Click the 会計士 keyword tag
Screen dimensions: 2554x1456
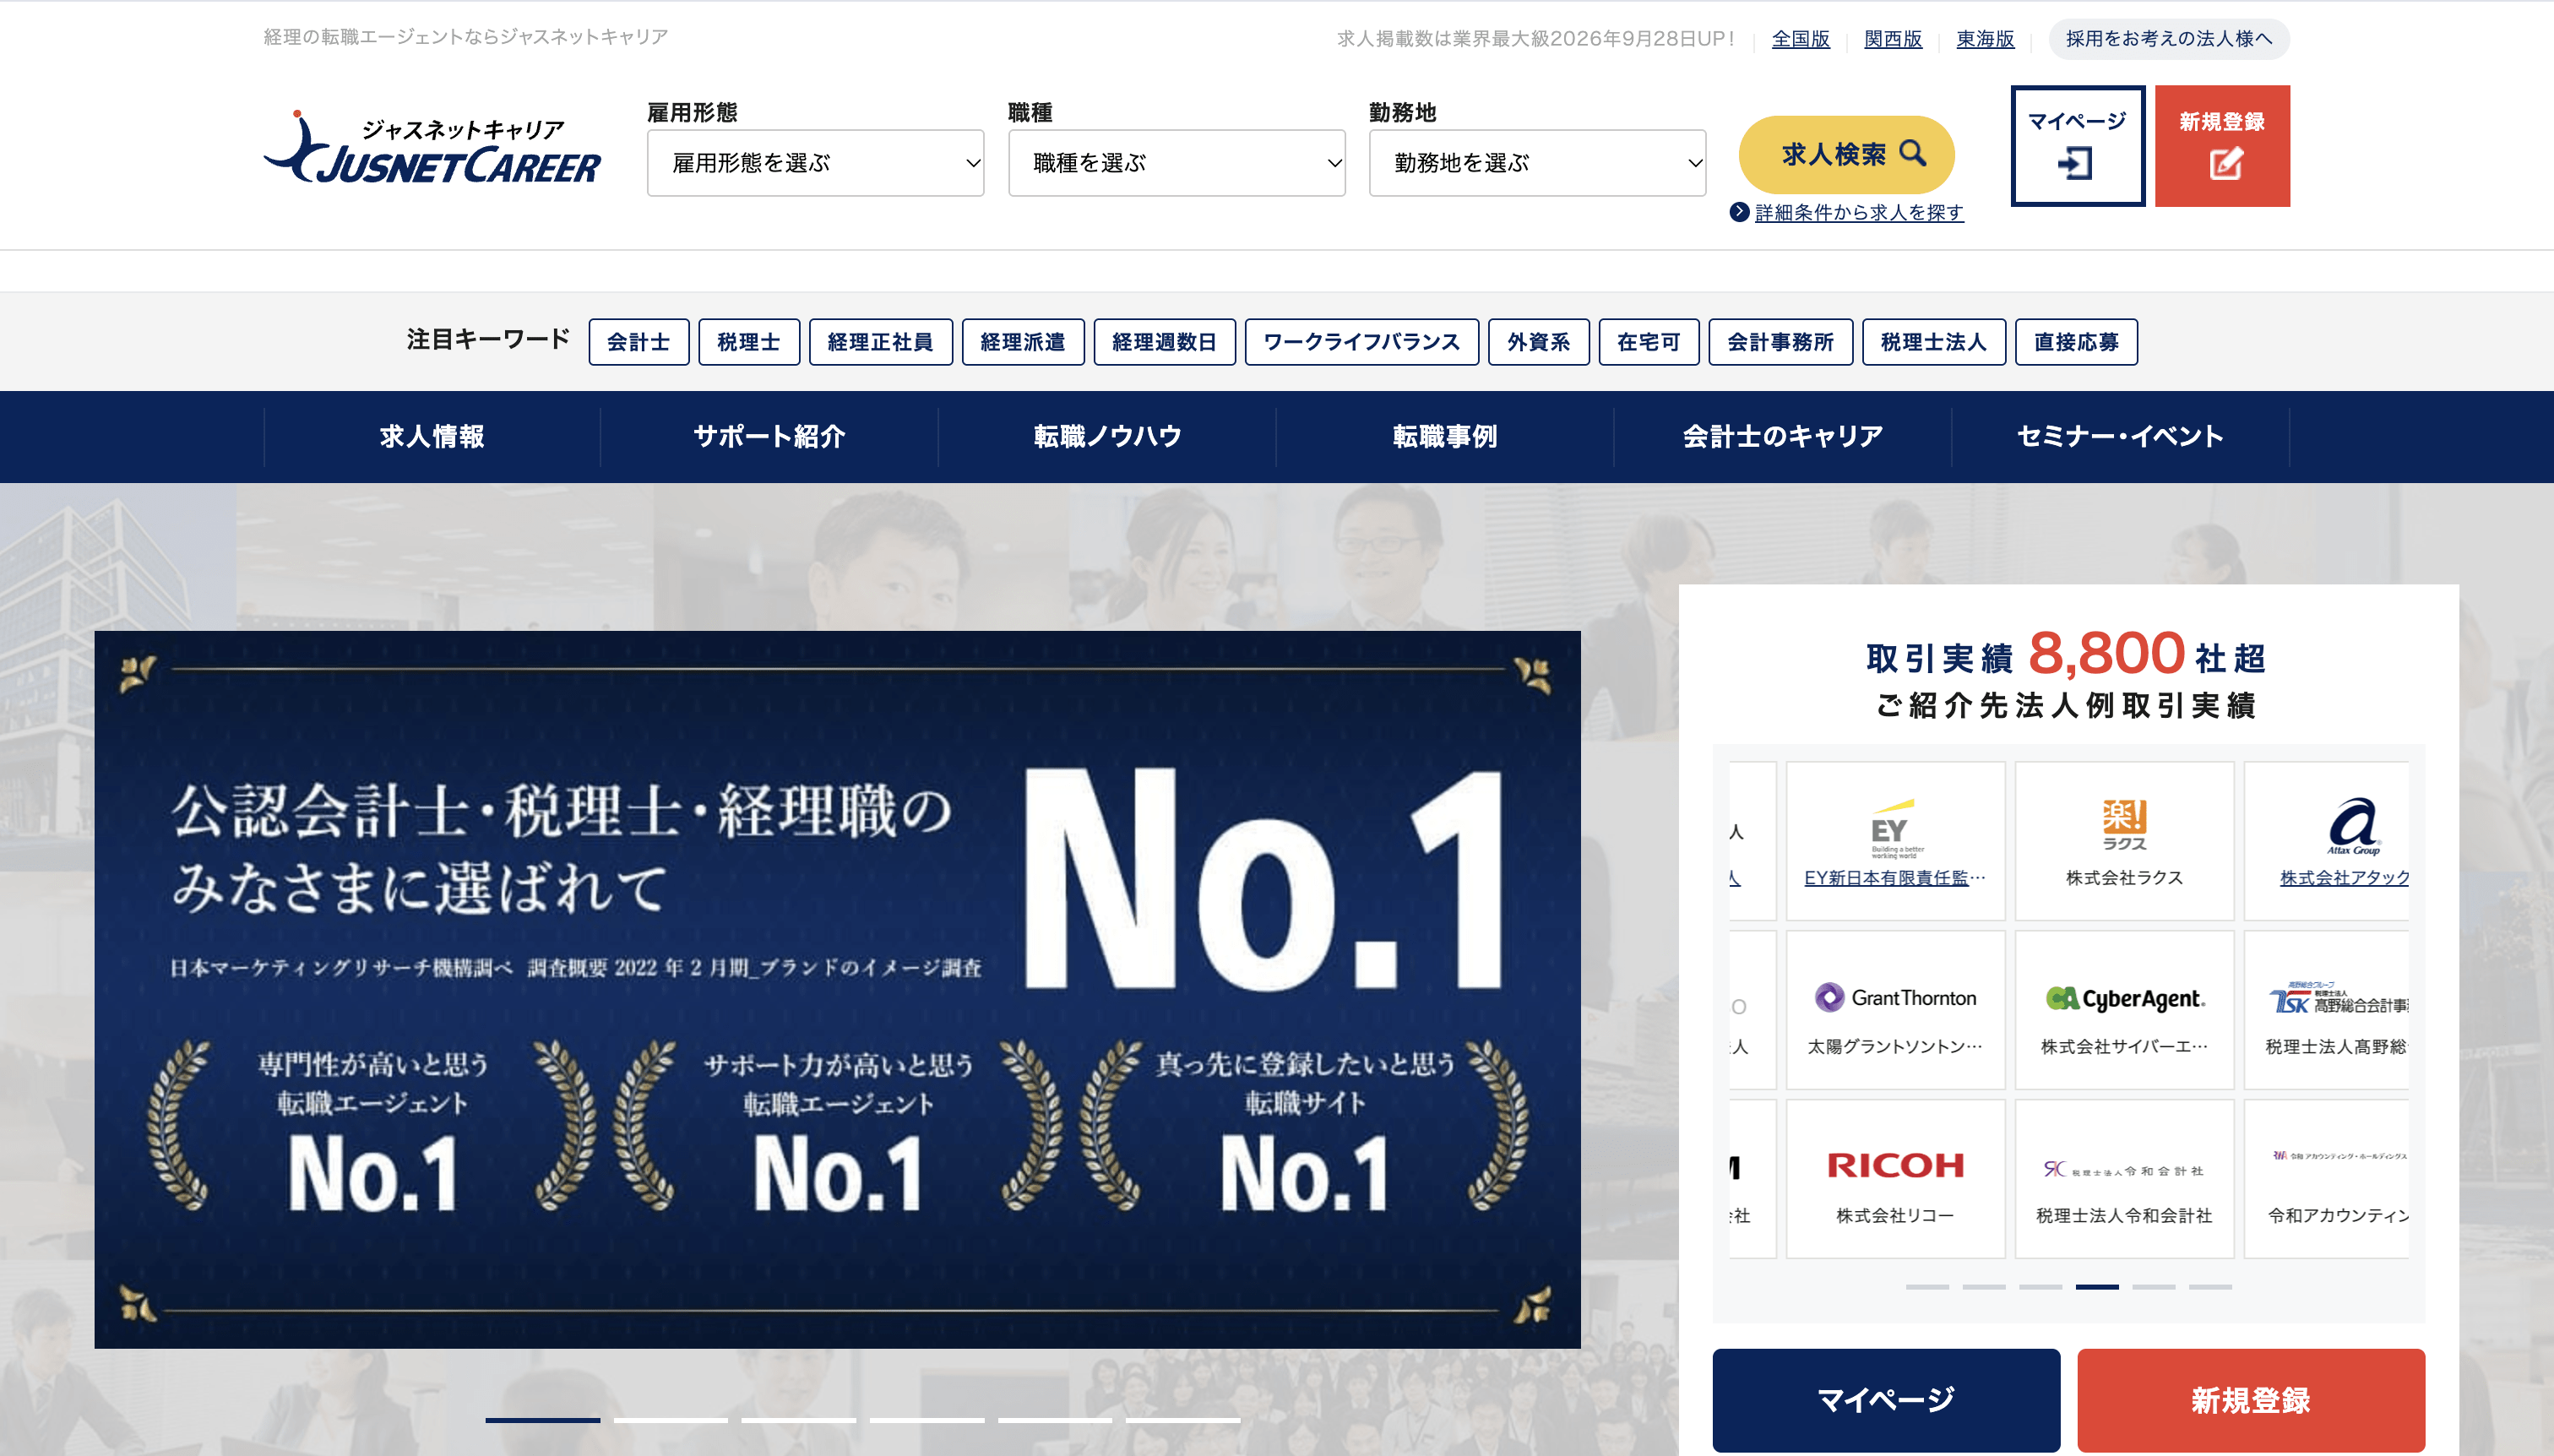coord(638,342)
